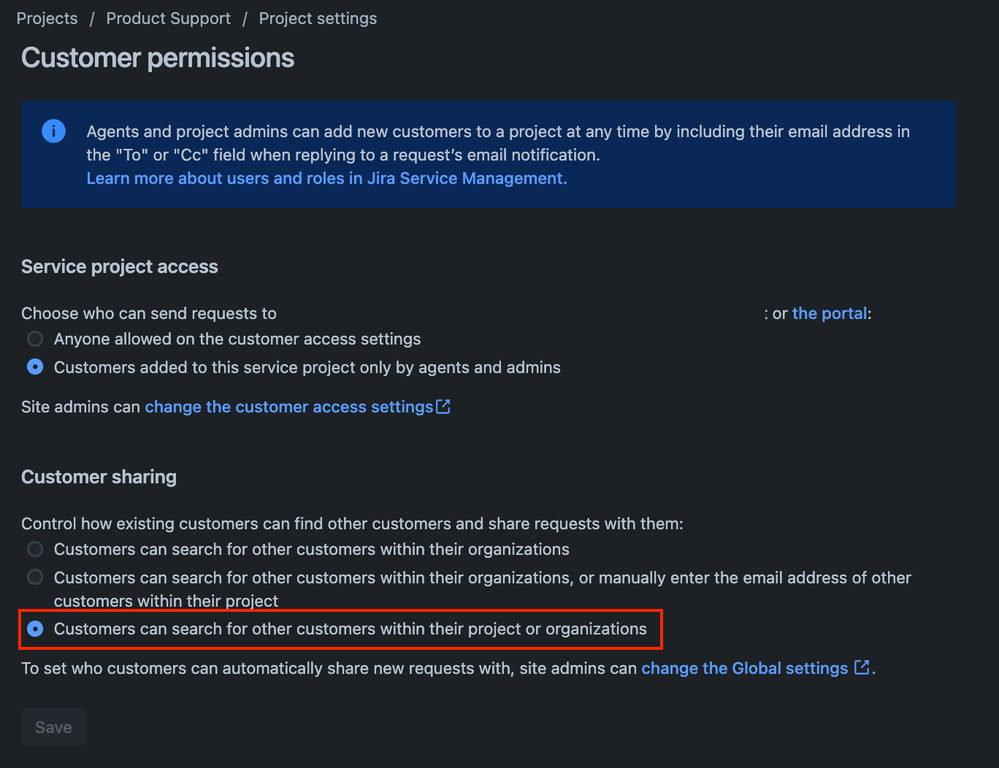
Task: Choose "search for other customers within their organizations" option
Action: click(x=35, y=549)
